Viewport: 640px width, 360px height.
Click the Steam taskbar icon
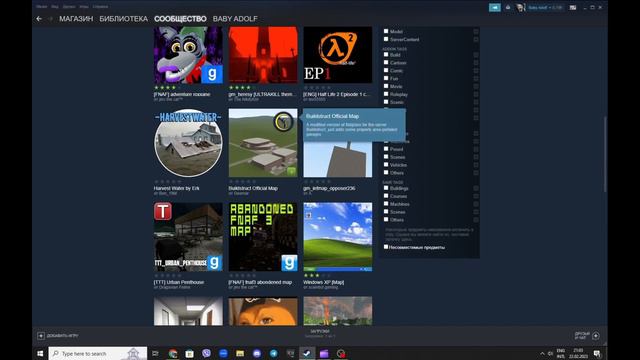(307, 353)
